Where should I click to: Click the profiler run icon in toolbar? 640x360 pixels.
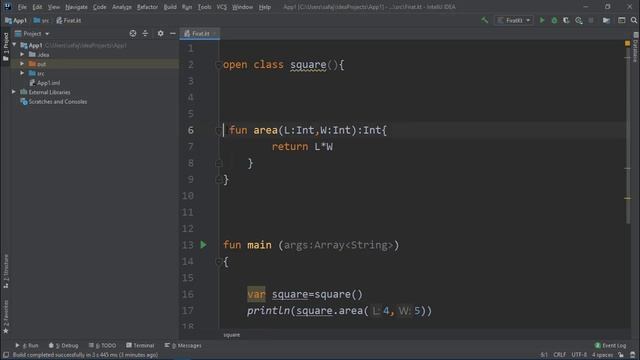click(578, 20)
